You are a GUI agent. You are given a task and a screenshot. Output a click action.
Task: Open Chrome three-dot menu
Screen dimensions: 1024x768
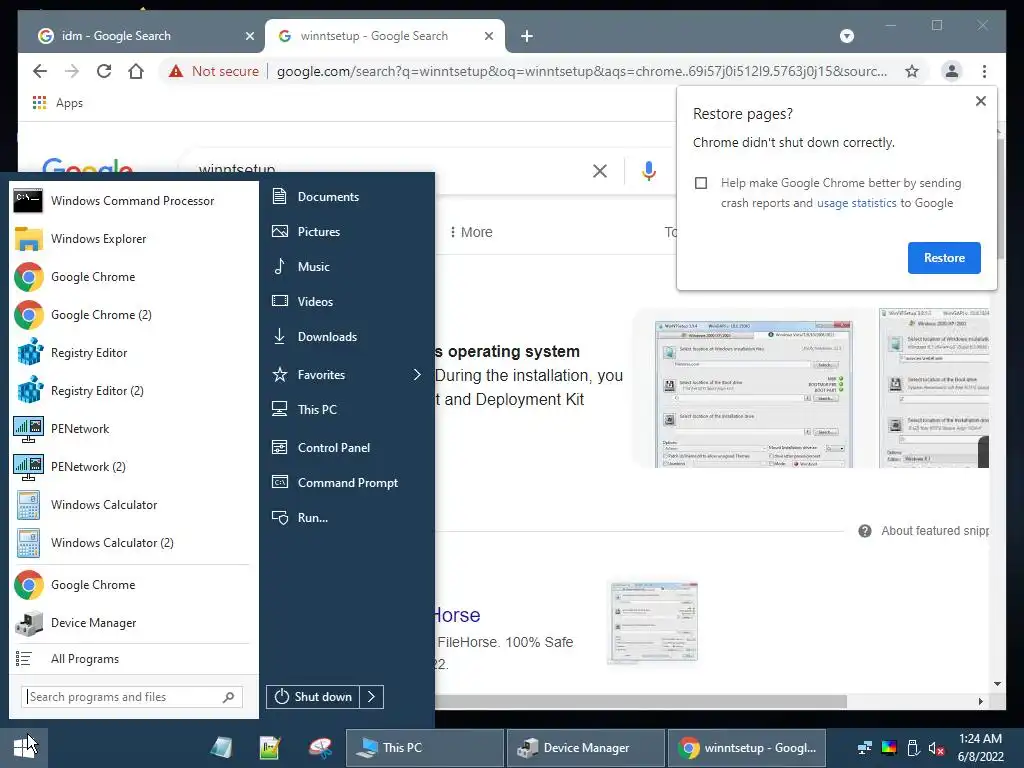click(984, 71)
